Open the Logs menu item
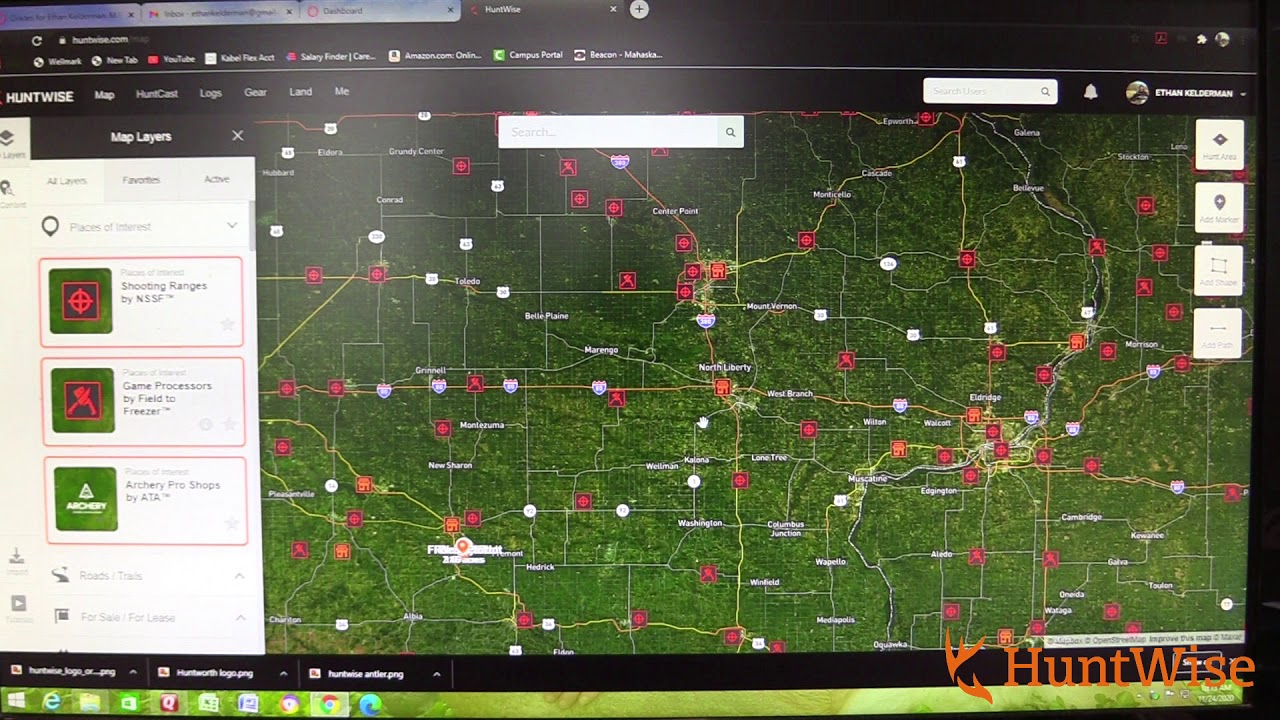The image size is (1280, 720). 210,93
